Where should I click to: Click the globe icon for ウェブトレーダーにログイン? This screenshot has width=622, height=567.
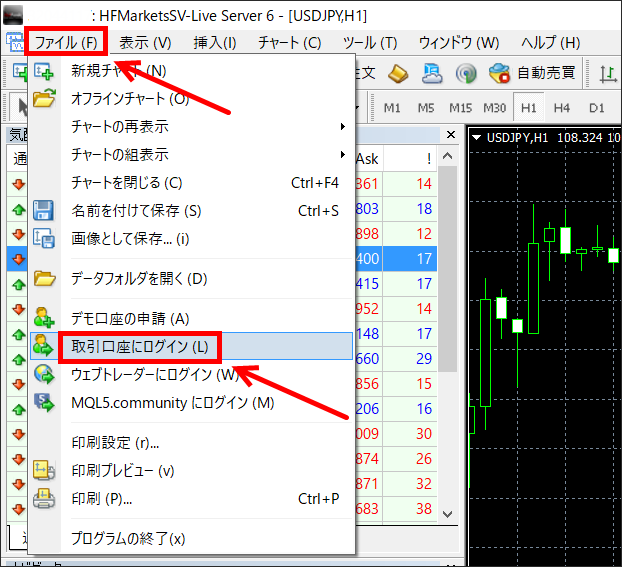tap(44, 374)
